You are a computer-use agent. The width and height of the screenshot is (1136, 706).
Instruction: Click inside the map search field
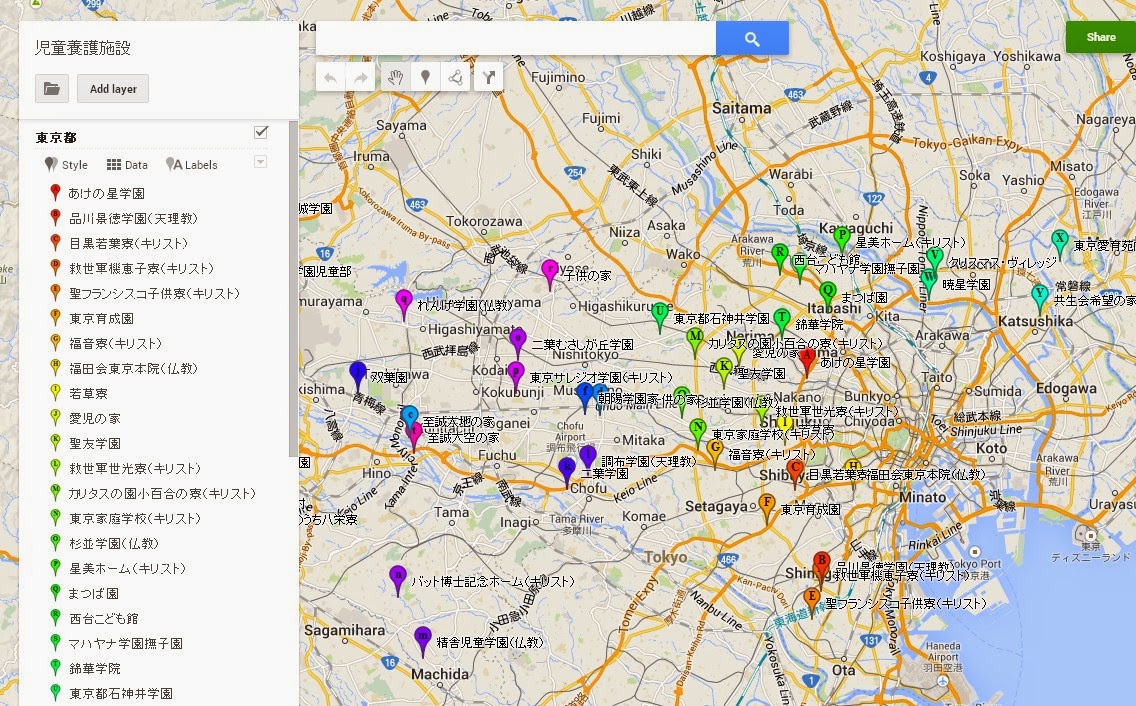coord(516,38)
